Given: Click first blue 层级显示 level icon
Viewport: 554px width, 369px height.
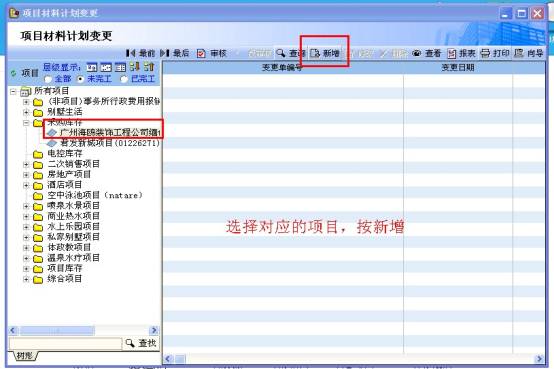Looking at the screenshot, I should point(92,67).
